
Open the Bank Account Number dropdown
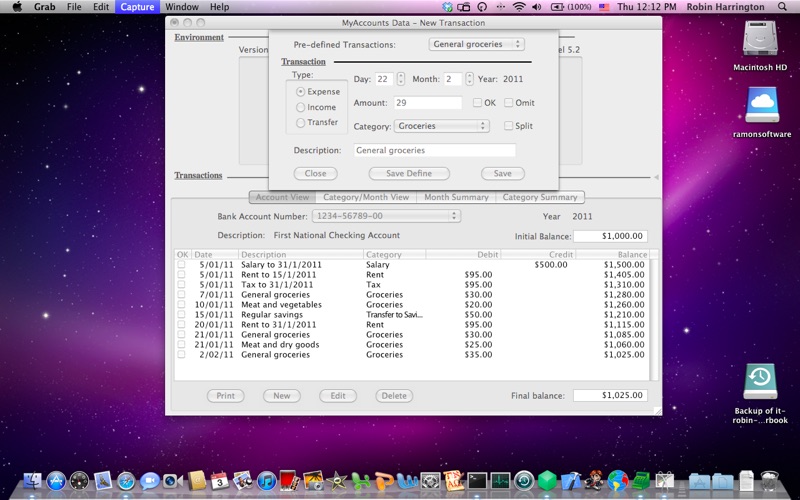[x=386, y=215]
